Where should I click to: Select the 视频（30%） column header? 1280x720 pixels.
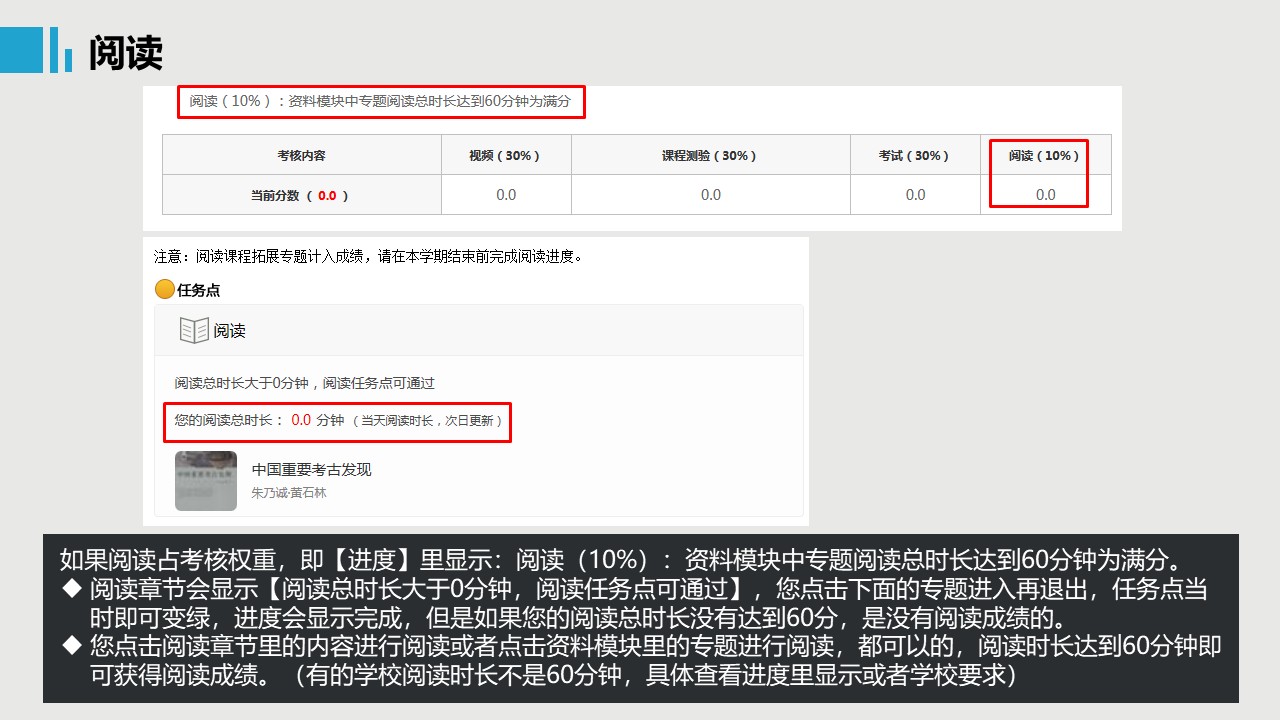[x=506, y=155]
